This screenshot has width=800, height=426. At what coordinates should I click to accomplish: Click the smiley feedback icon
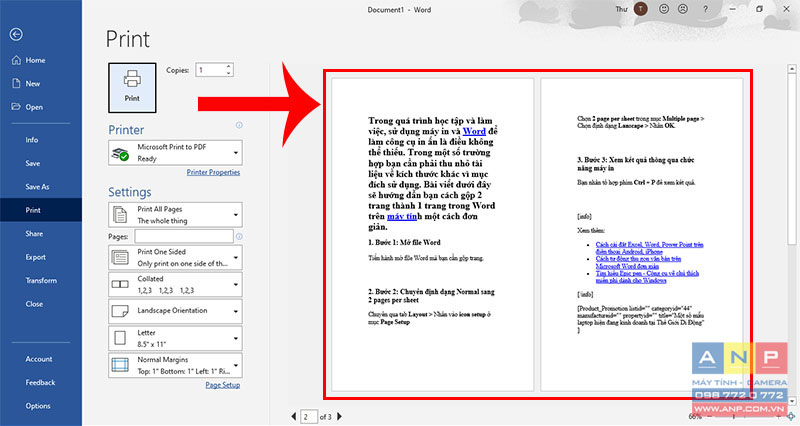664,9
